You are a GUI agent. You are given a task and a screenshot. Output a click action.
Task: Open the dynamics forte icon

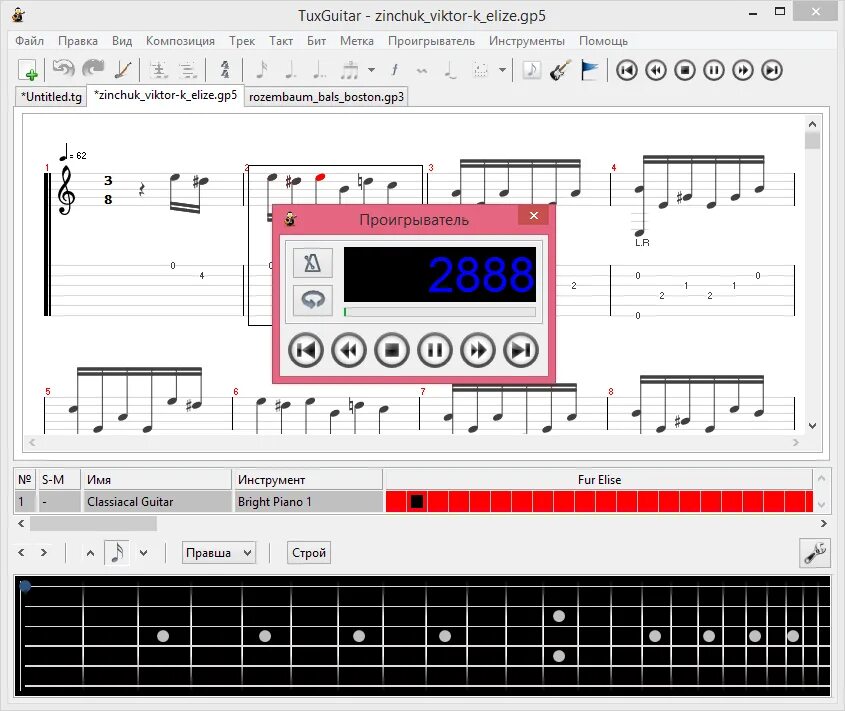coord(394,70)
